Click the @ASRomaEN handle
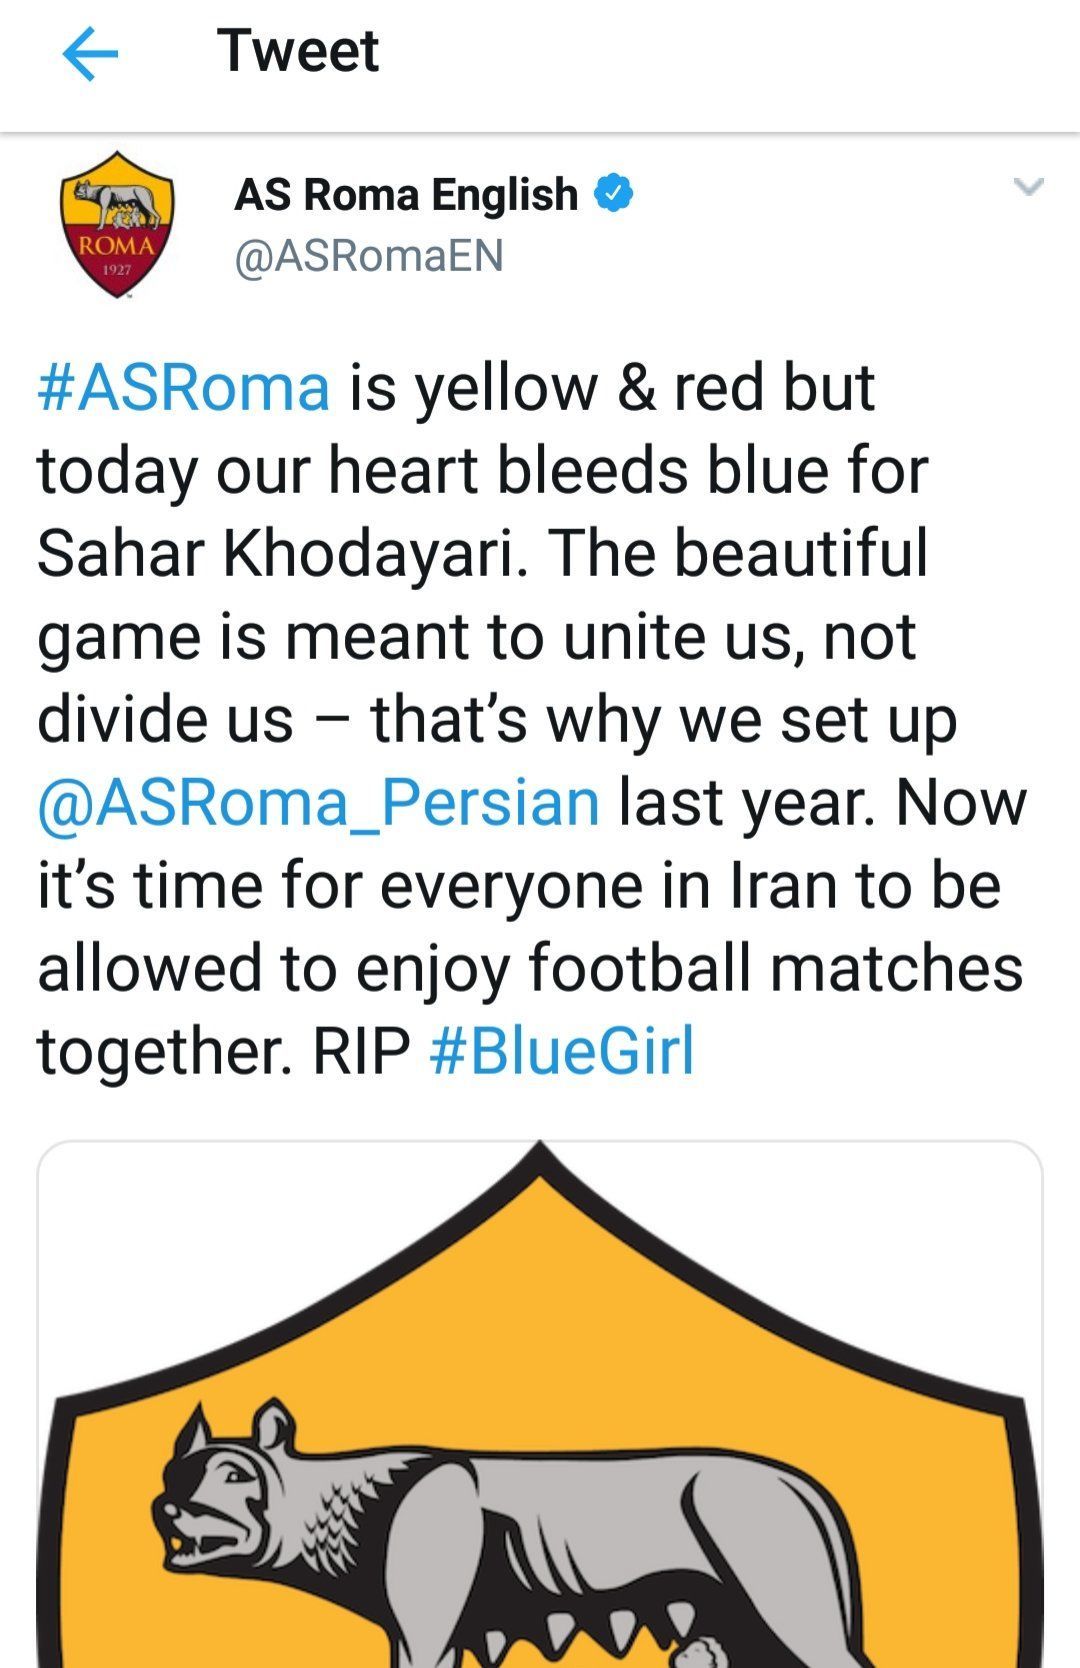Image resolution: width=1080 pixels, height=1668 pixels. (x=369, y=256)
